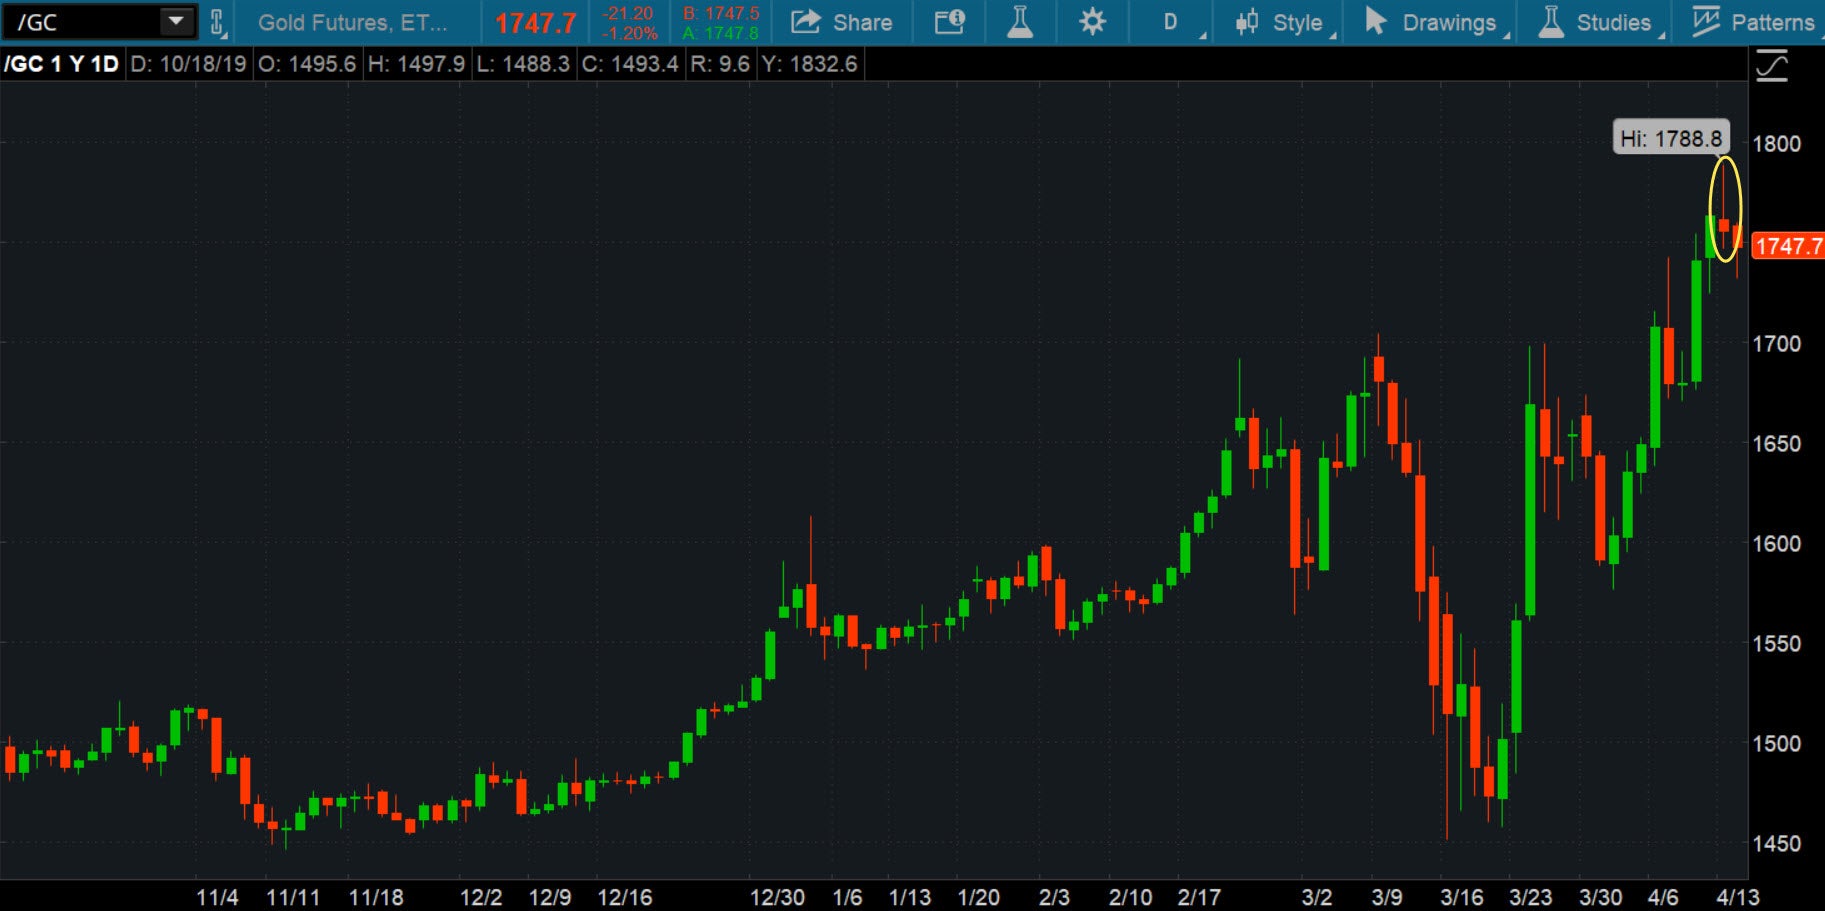Image resolution: width=1825 pixels, height=911 pixels.
Task: Click the 2/3 date axis label
Action: (x=1054, y=897)
